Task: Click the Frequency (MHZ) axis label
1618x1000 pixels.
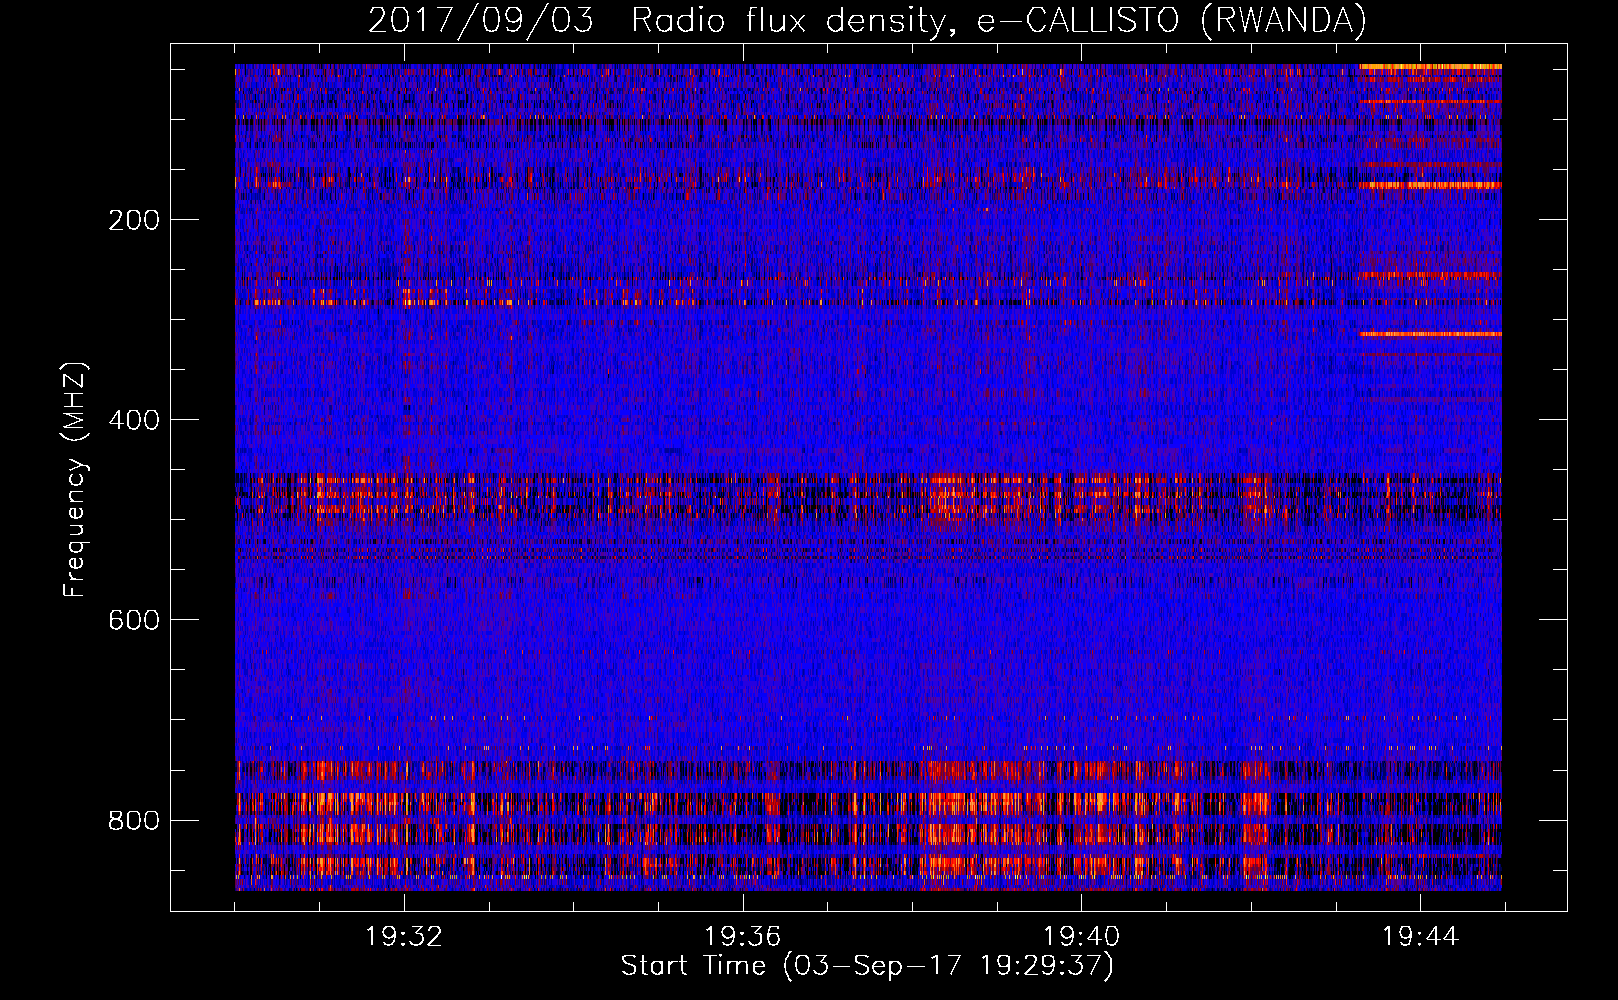Action: pos(75,479)
